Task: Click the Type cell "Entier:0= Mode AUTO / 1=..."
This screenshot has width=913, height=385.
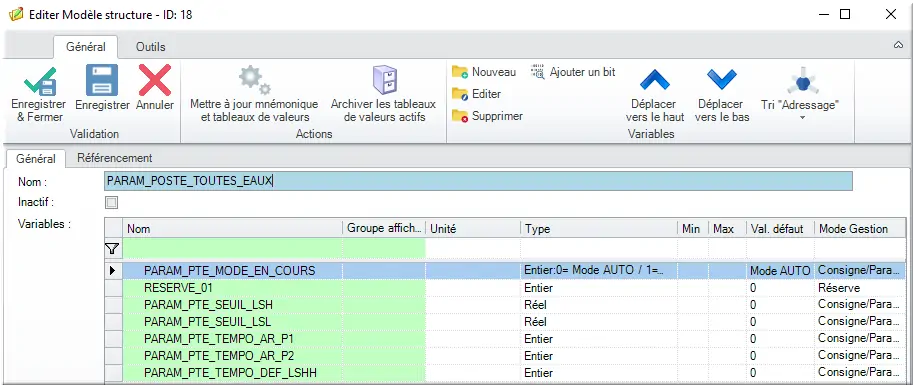Action: pyautogui.click(x=599, y=270)
